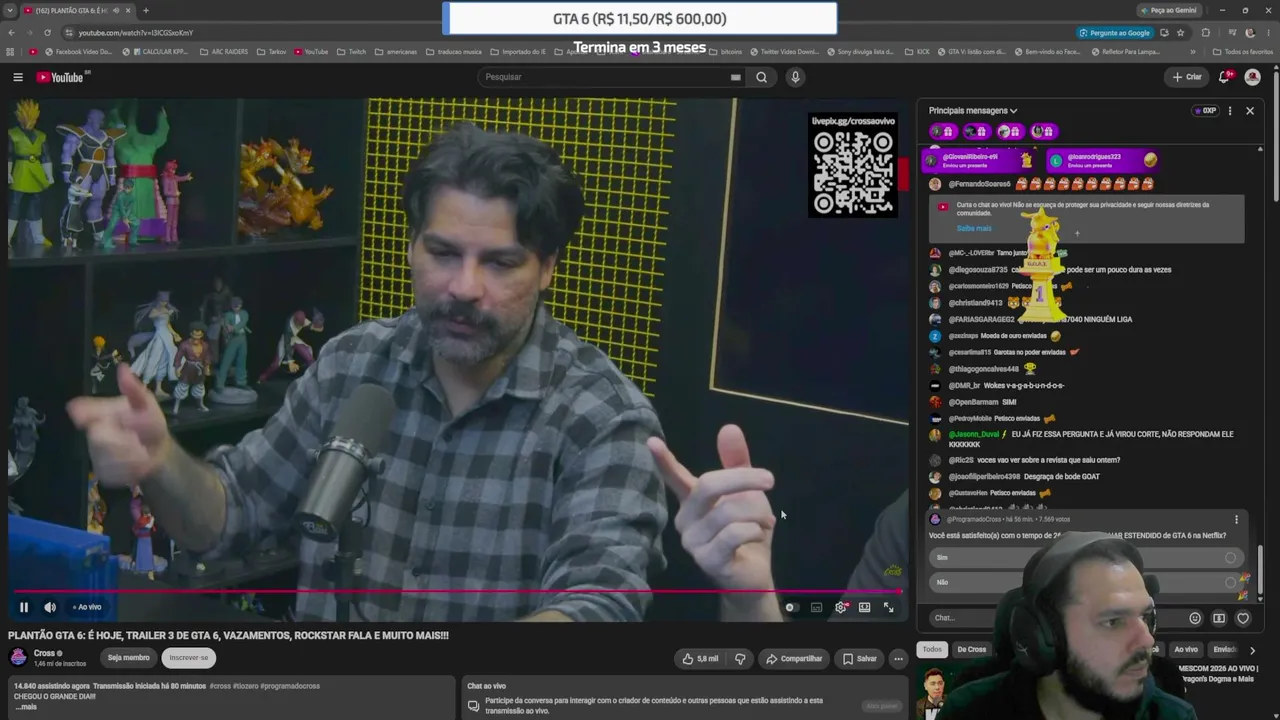Viewport: 1280px width, 720px height.
Task: Open the 'Saiba mais' chat link
Action: coord(974,228)
